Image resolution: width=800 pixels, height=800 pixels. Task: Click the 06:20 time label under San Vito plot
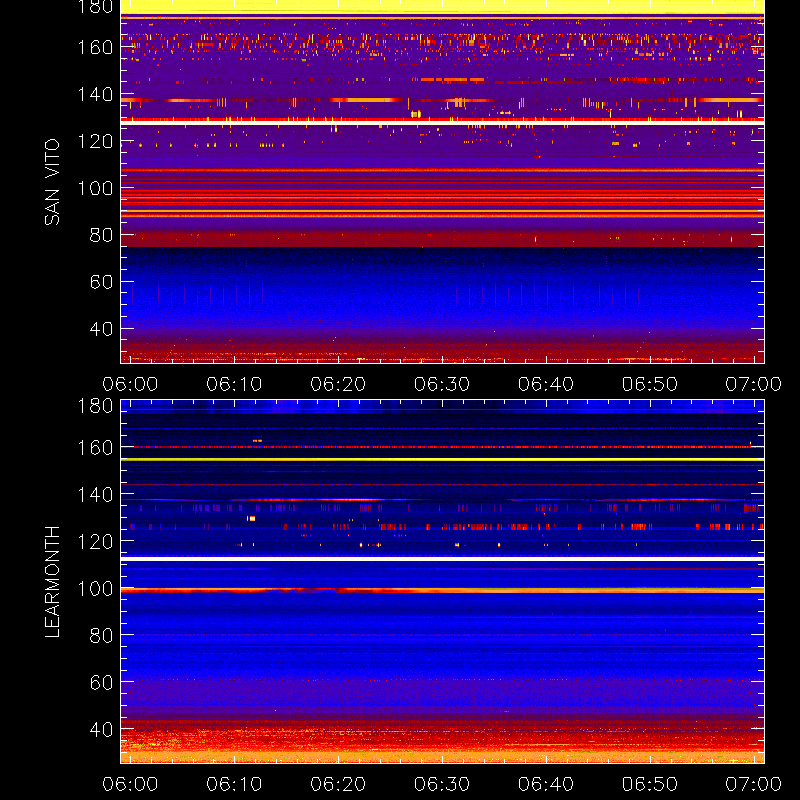338,384
